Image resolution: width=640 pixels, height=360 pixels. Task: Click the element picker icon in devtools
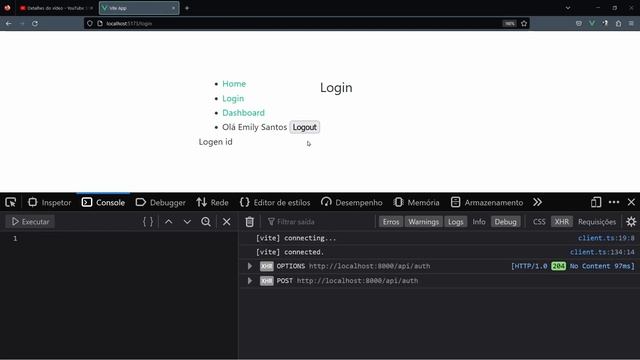point(11,202)
